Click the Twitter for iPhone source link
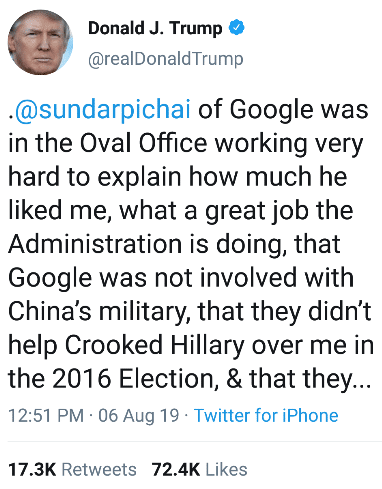Viewport: 382px width, 489px height. tap(266, 415)
